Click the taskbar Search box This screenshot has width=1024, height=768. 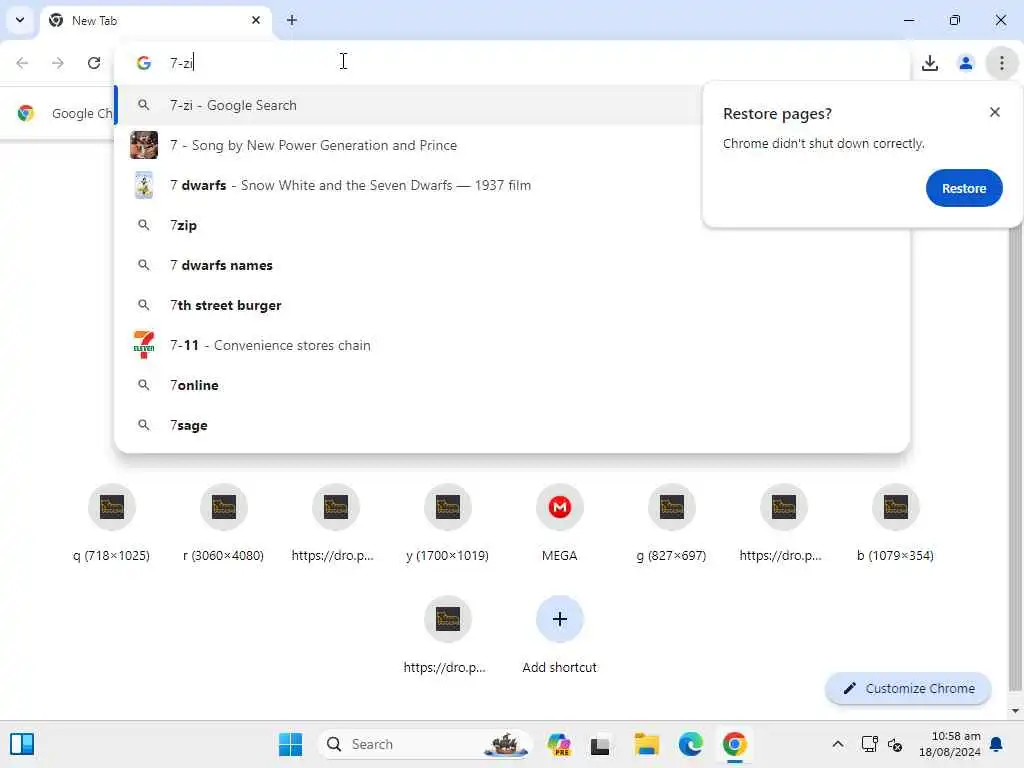[424, 744]
